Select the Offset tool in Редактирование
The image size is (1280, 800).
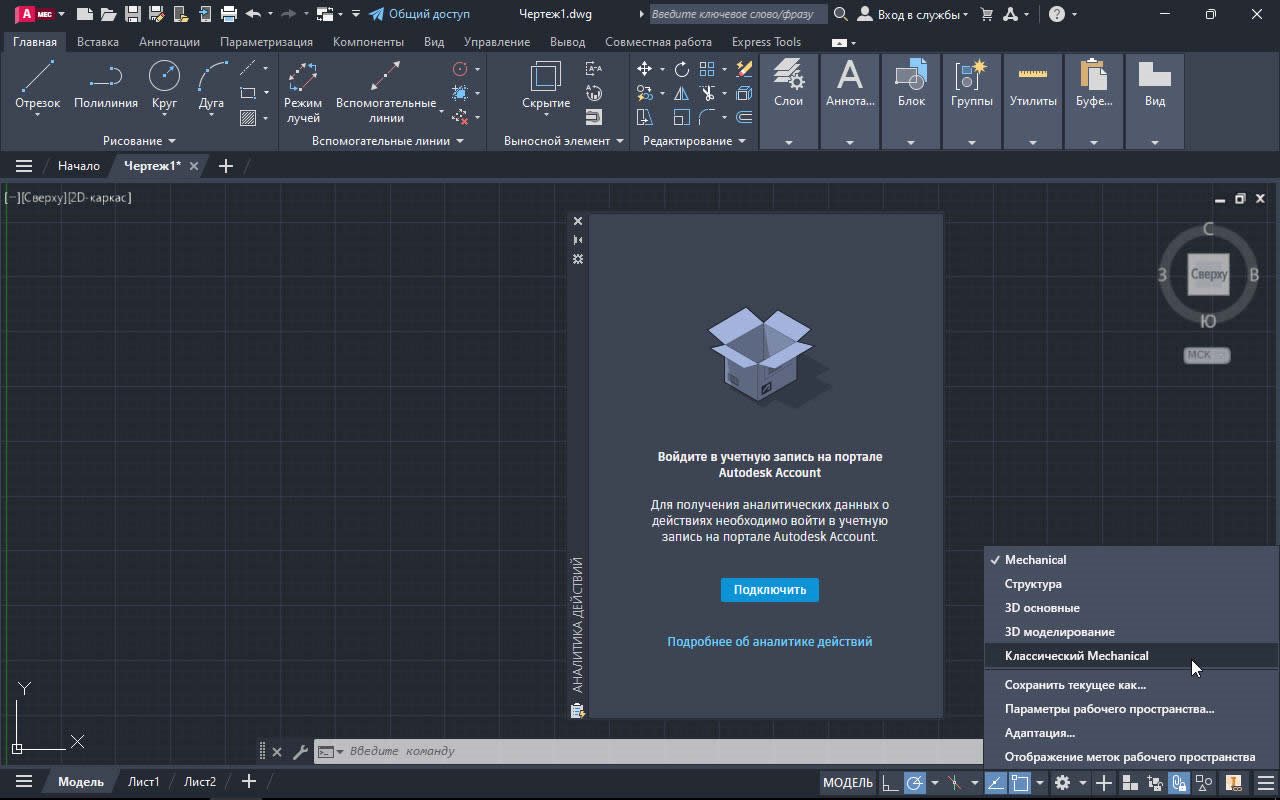(x=744, y=117)
